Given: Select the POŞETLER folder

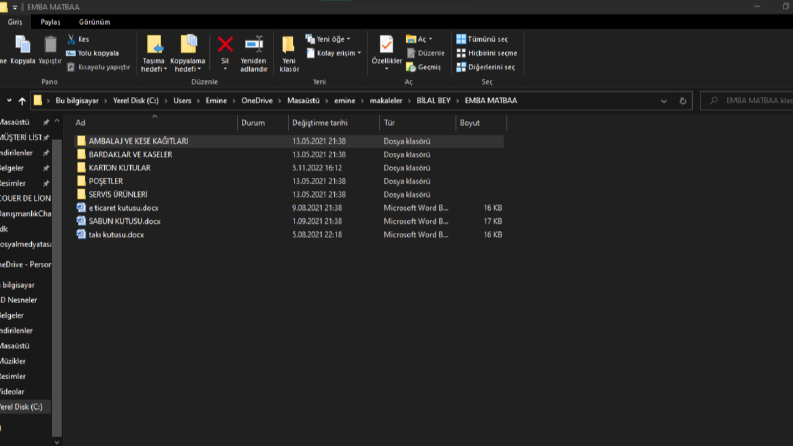Looking at the screenshot, I should 289,181.
